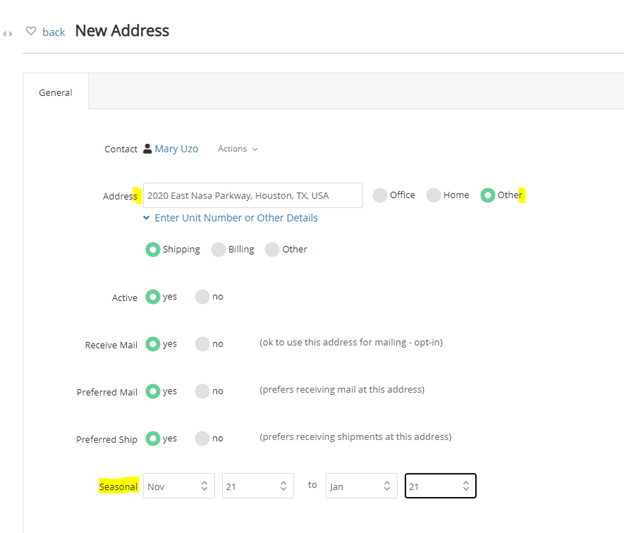This screenshot has height=533, width=624.
Task: Click the New Address page title
Action: click(122, 31)
